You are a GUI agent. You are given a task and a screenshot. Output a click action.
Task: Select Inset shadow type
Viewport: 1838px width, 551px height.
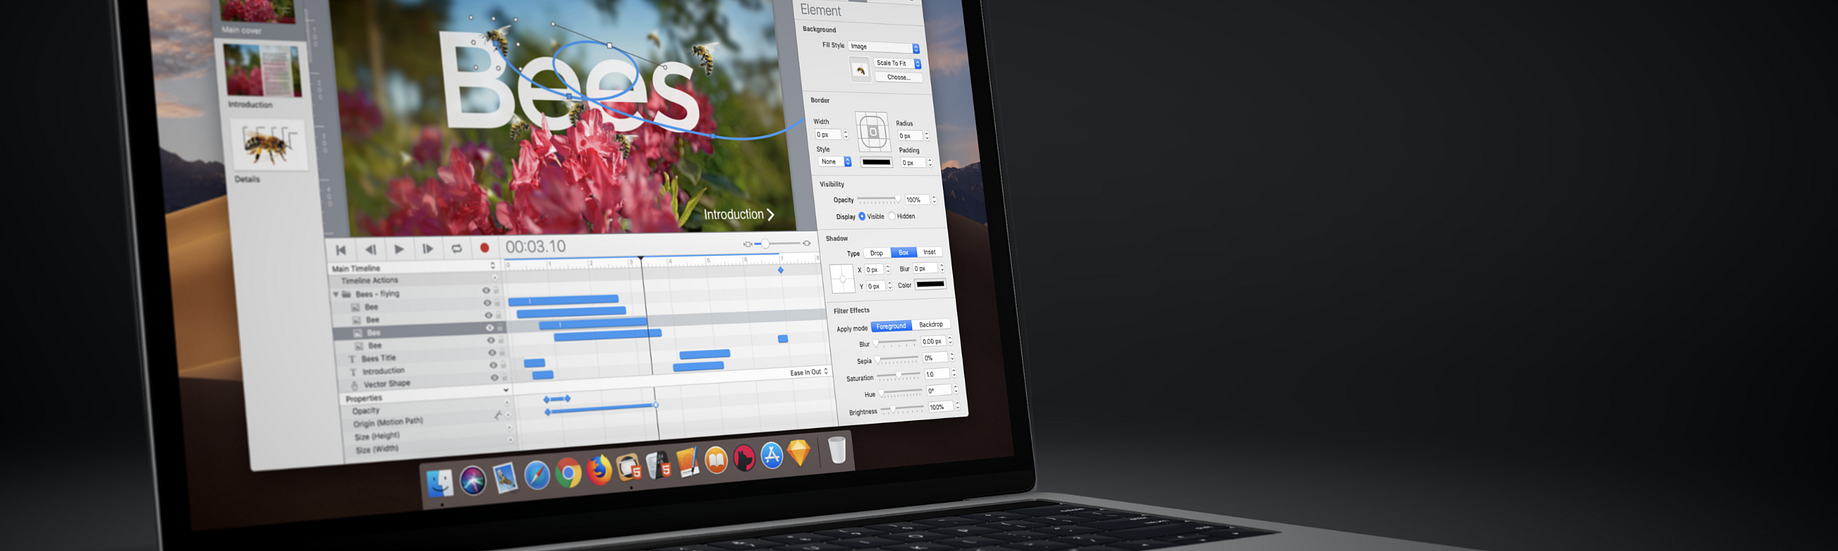click(x=930, y=251)
